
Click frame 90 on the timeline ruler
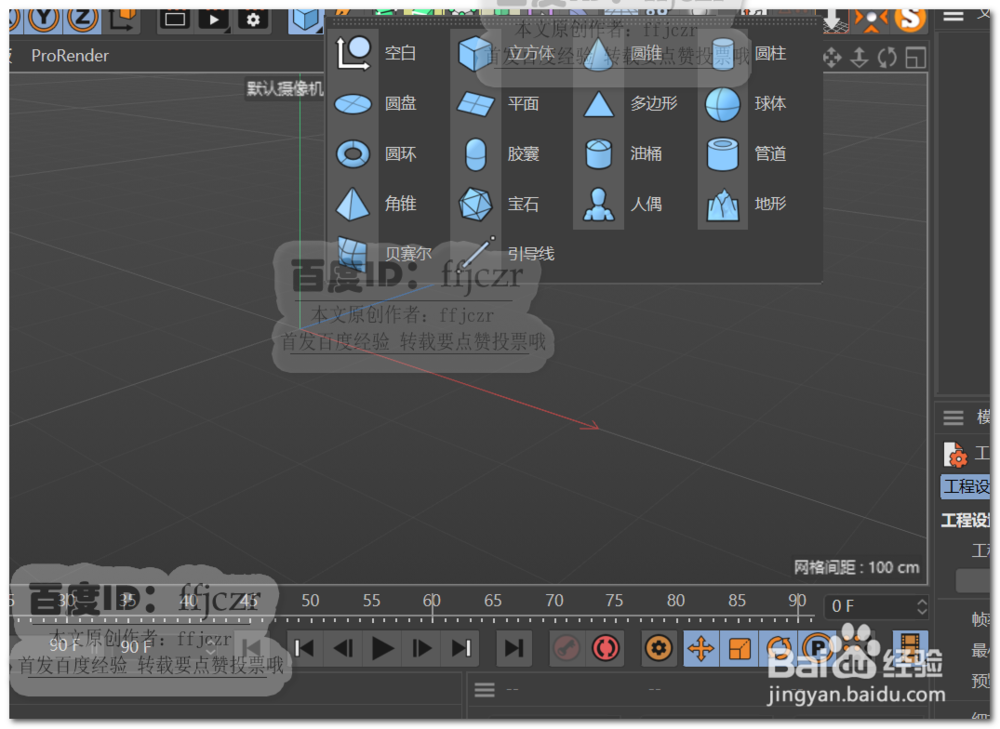pyautogui.click(x=797, y=601)
